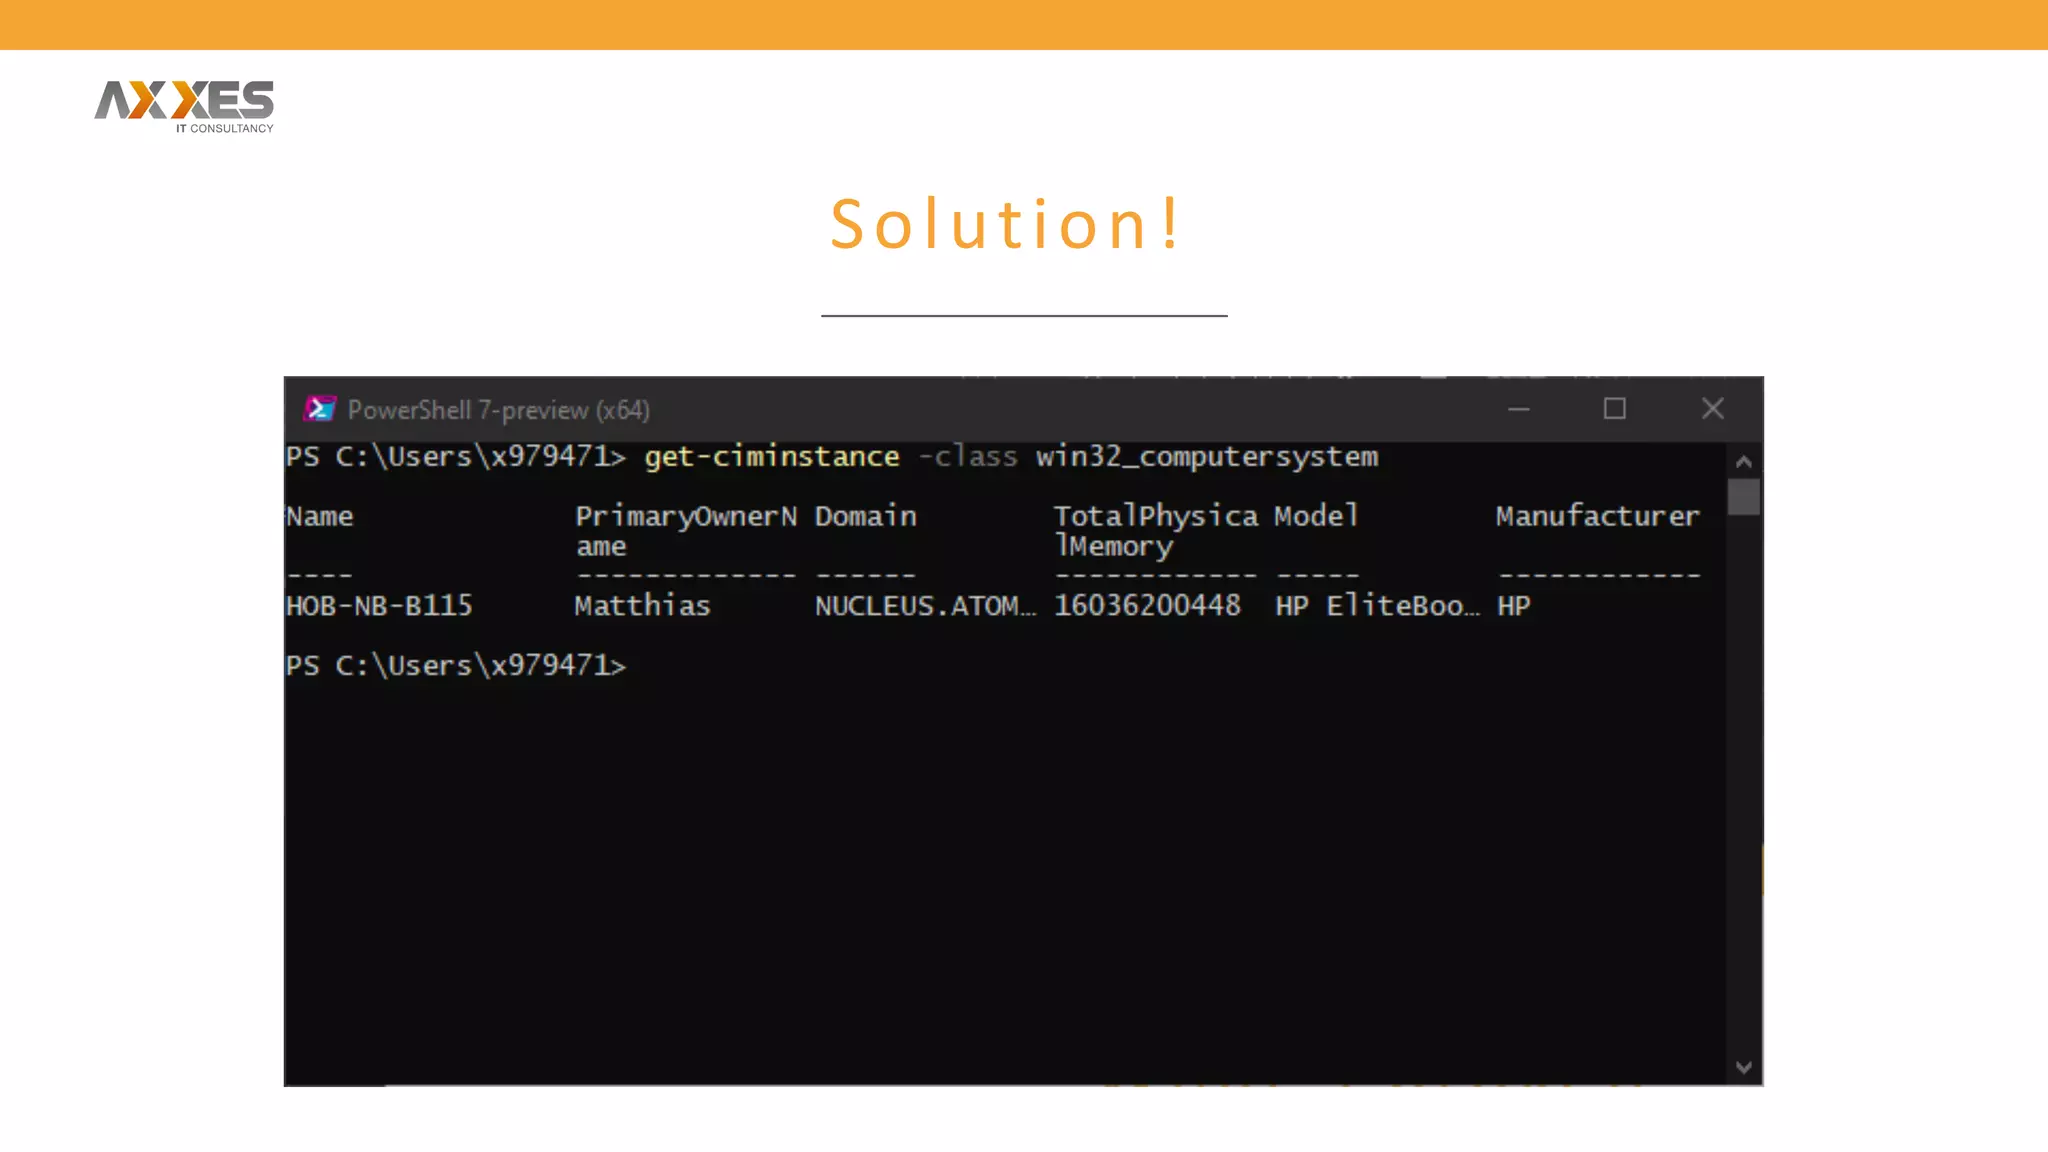Click the Matthias owner name value
The height and width of the screenshot is (1152, 2048).
[x=642, y=606]
